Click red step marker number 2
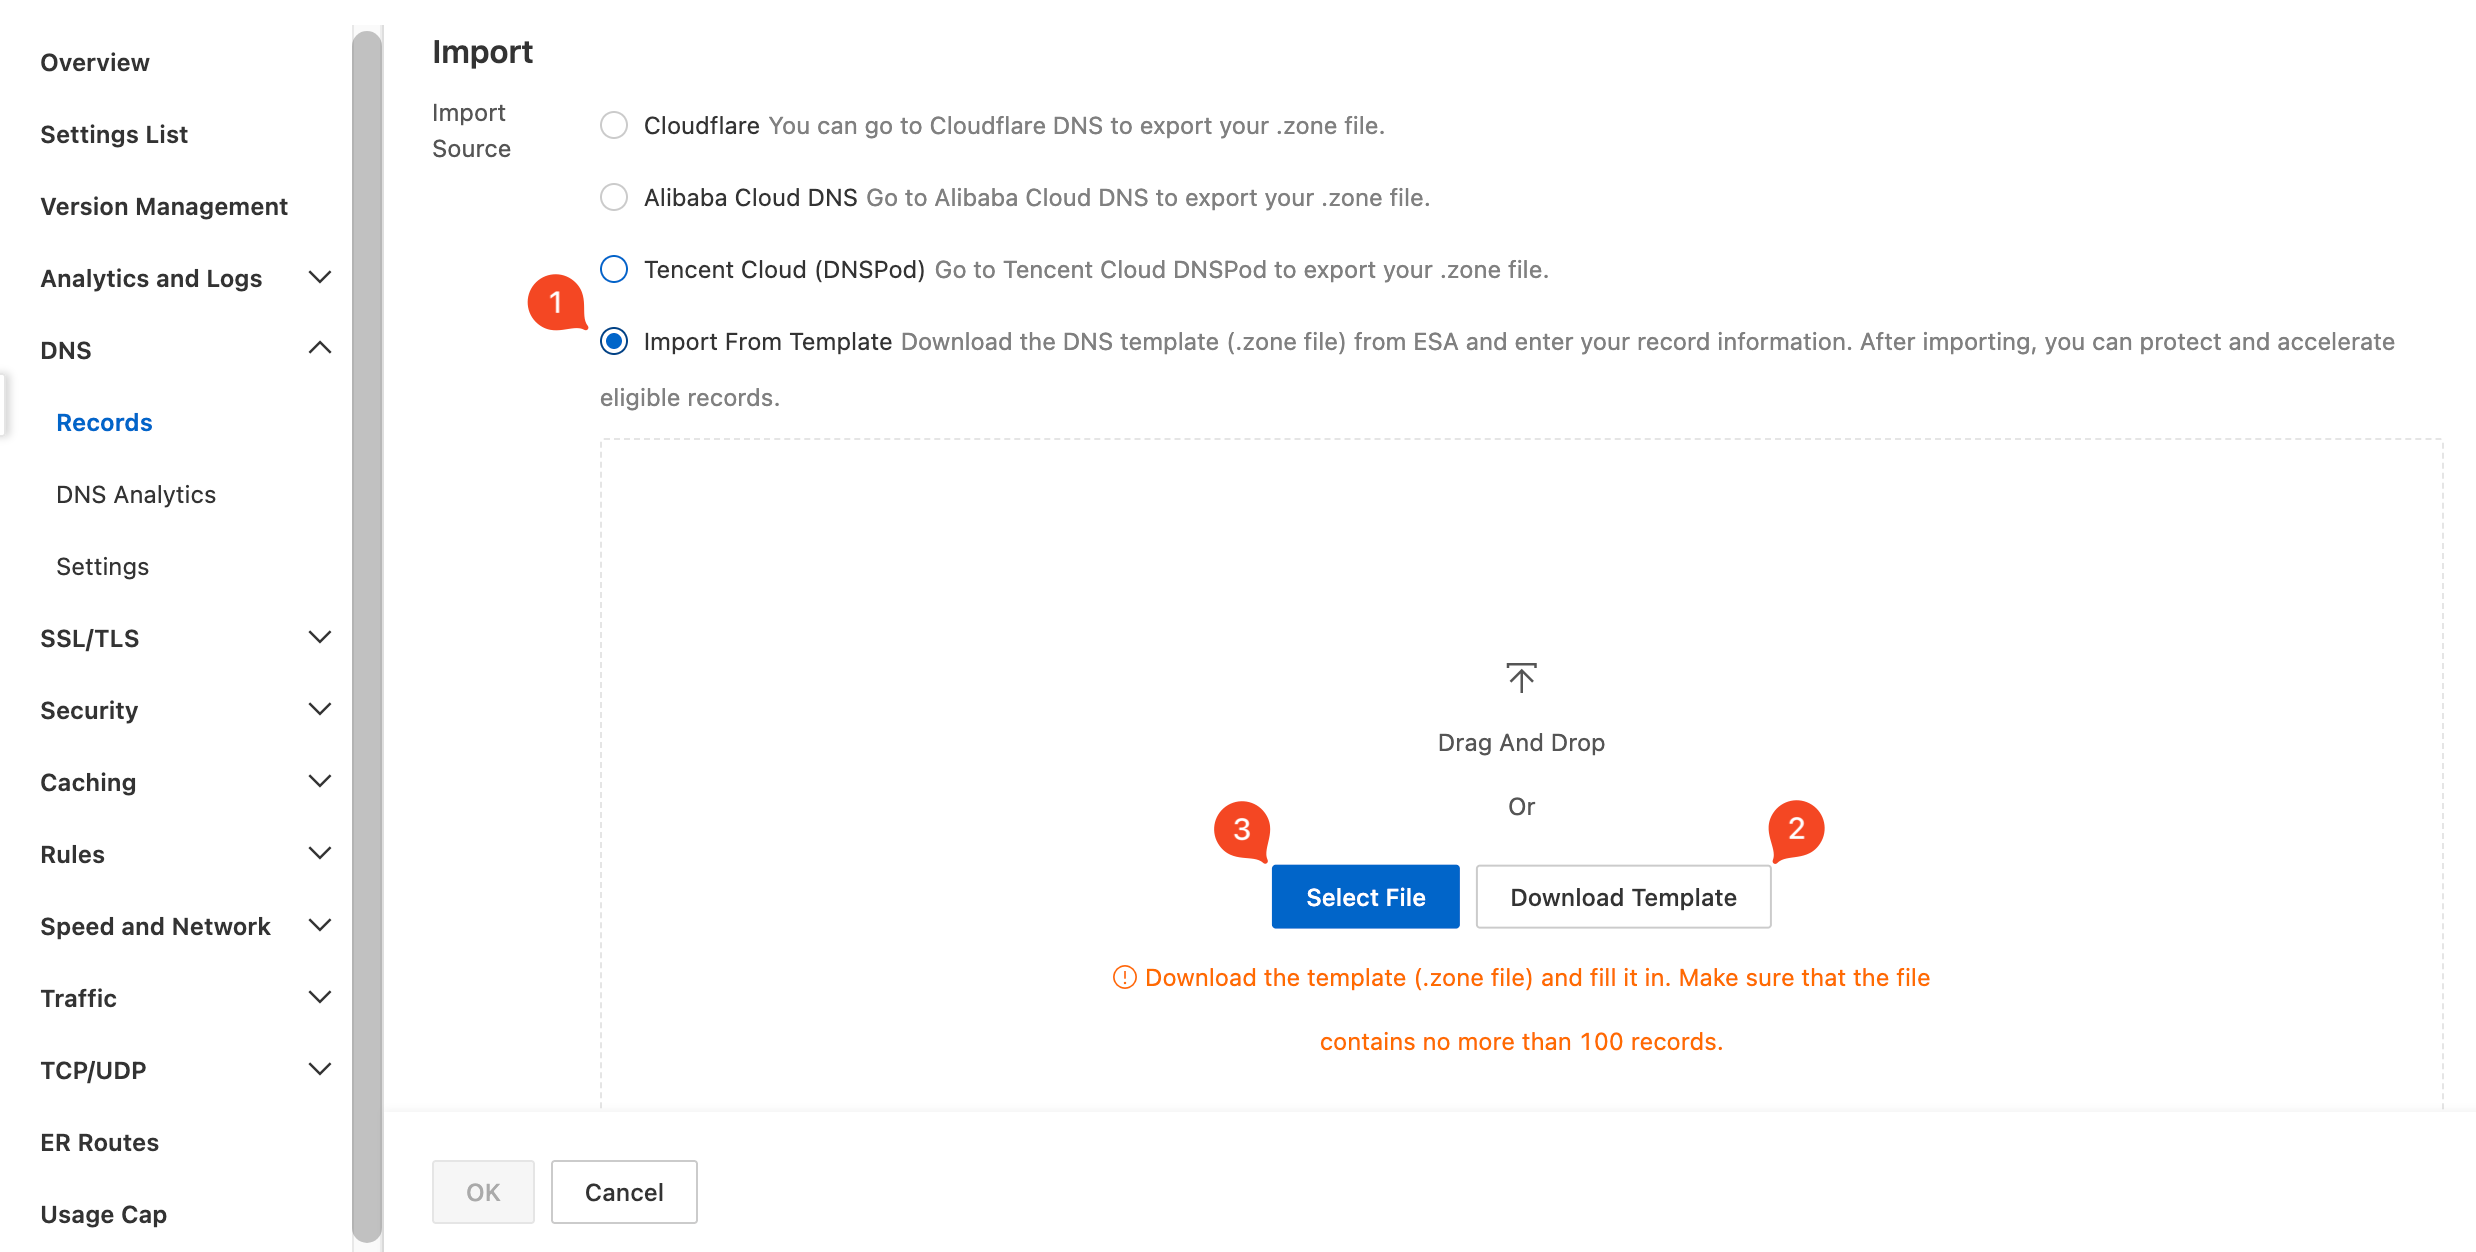This screenshot has height=1252, width=2476. (1796, 829)
